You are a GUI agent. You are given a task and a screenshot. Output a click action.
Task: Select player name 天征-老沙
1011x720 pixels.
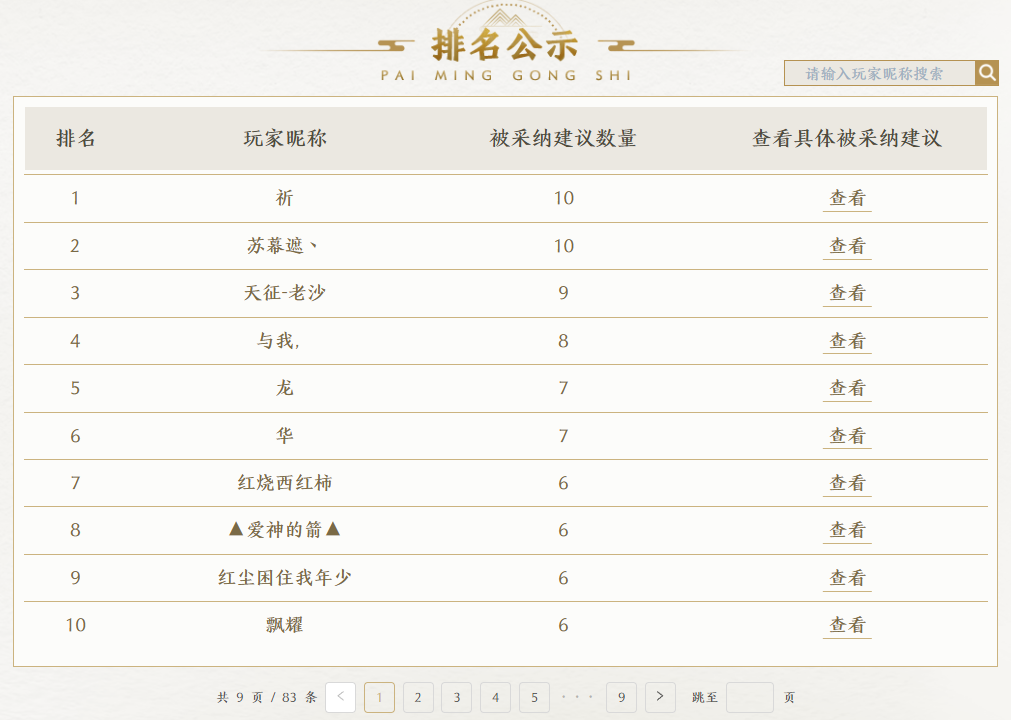284,293
